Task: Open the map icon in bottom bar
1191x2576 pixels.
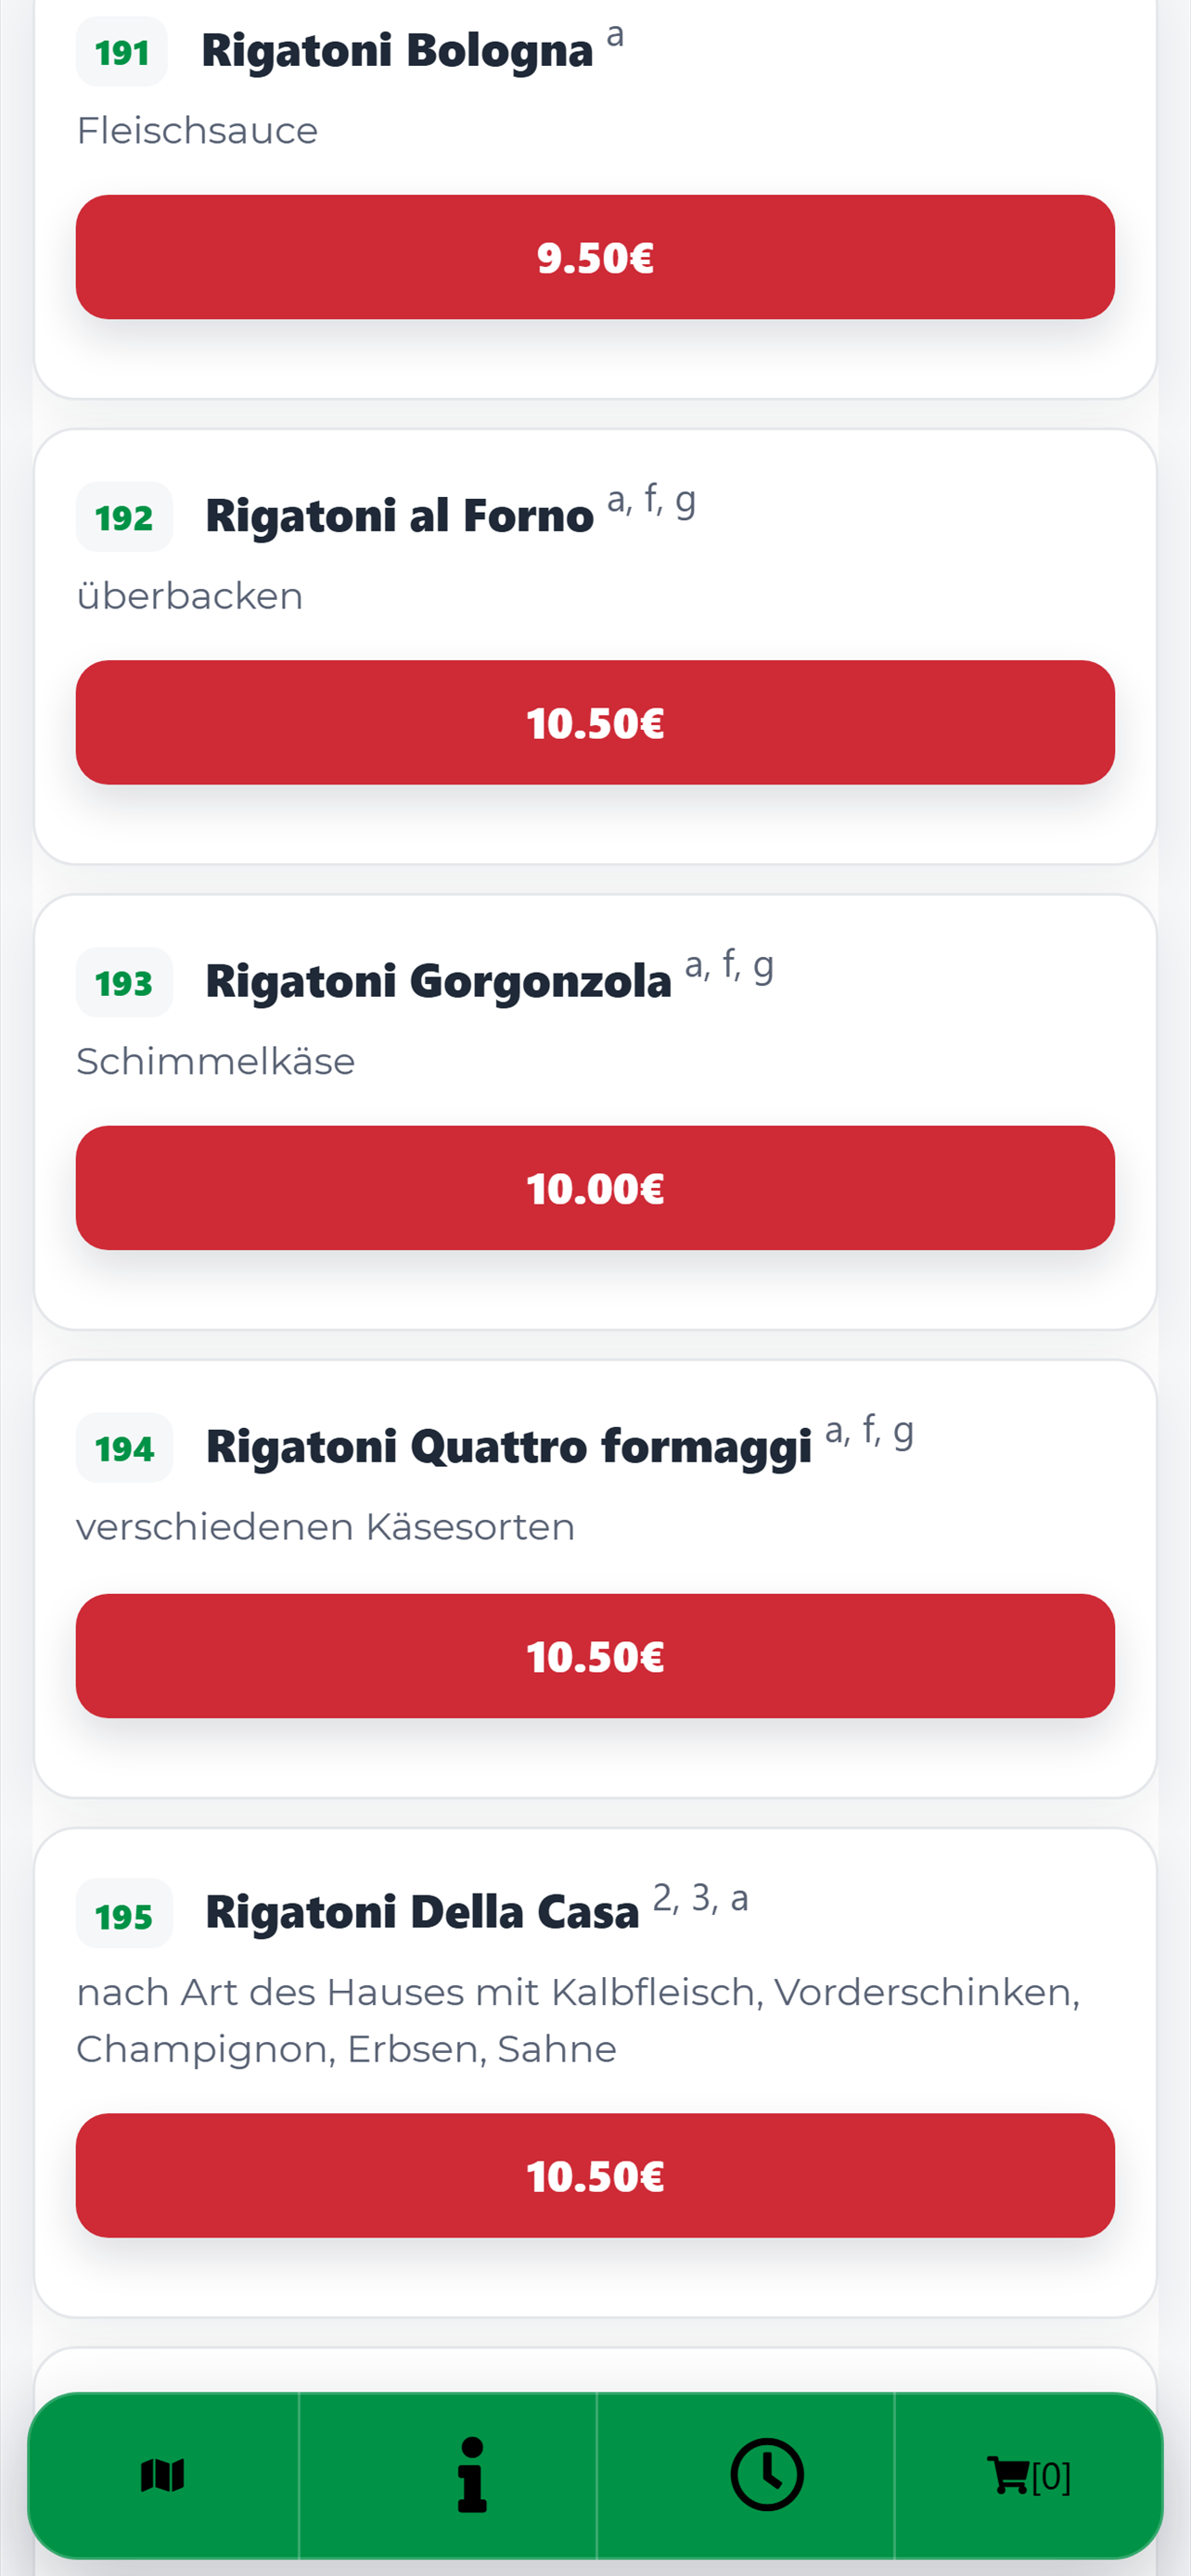Action: [163, 2475]
